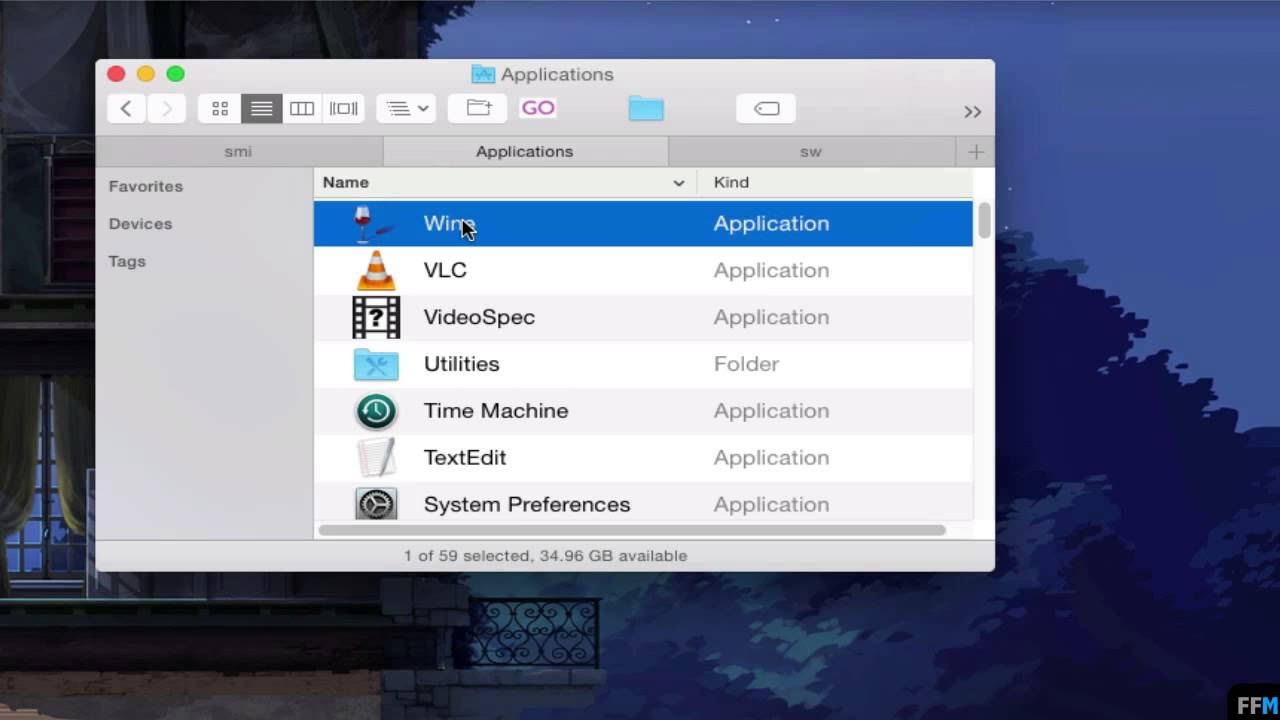The width and height of the screenshot is (1280, 720).
Task: Minimize the Finder window with the yellow button
Action: [146, 74]
